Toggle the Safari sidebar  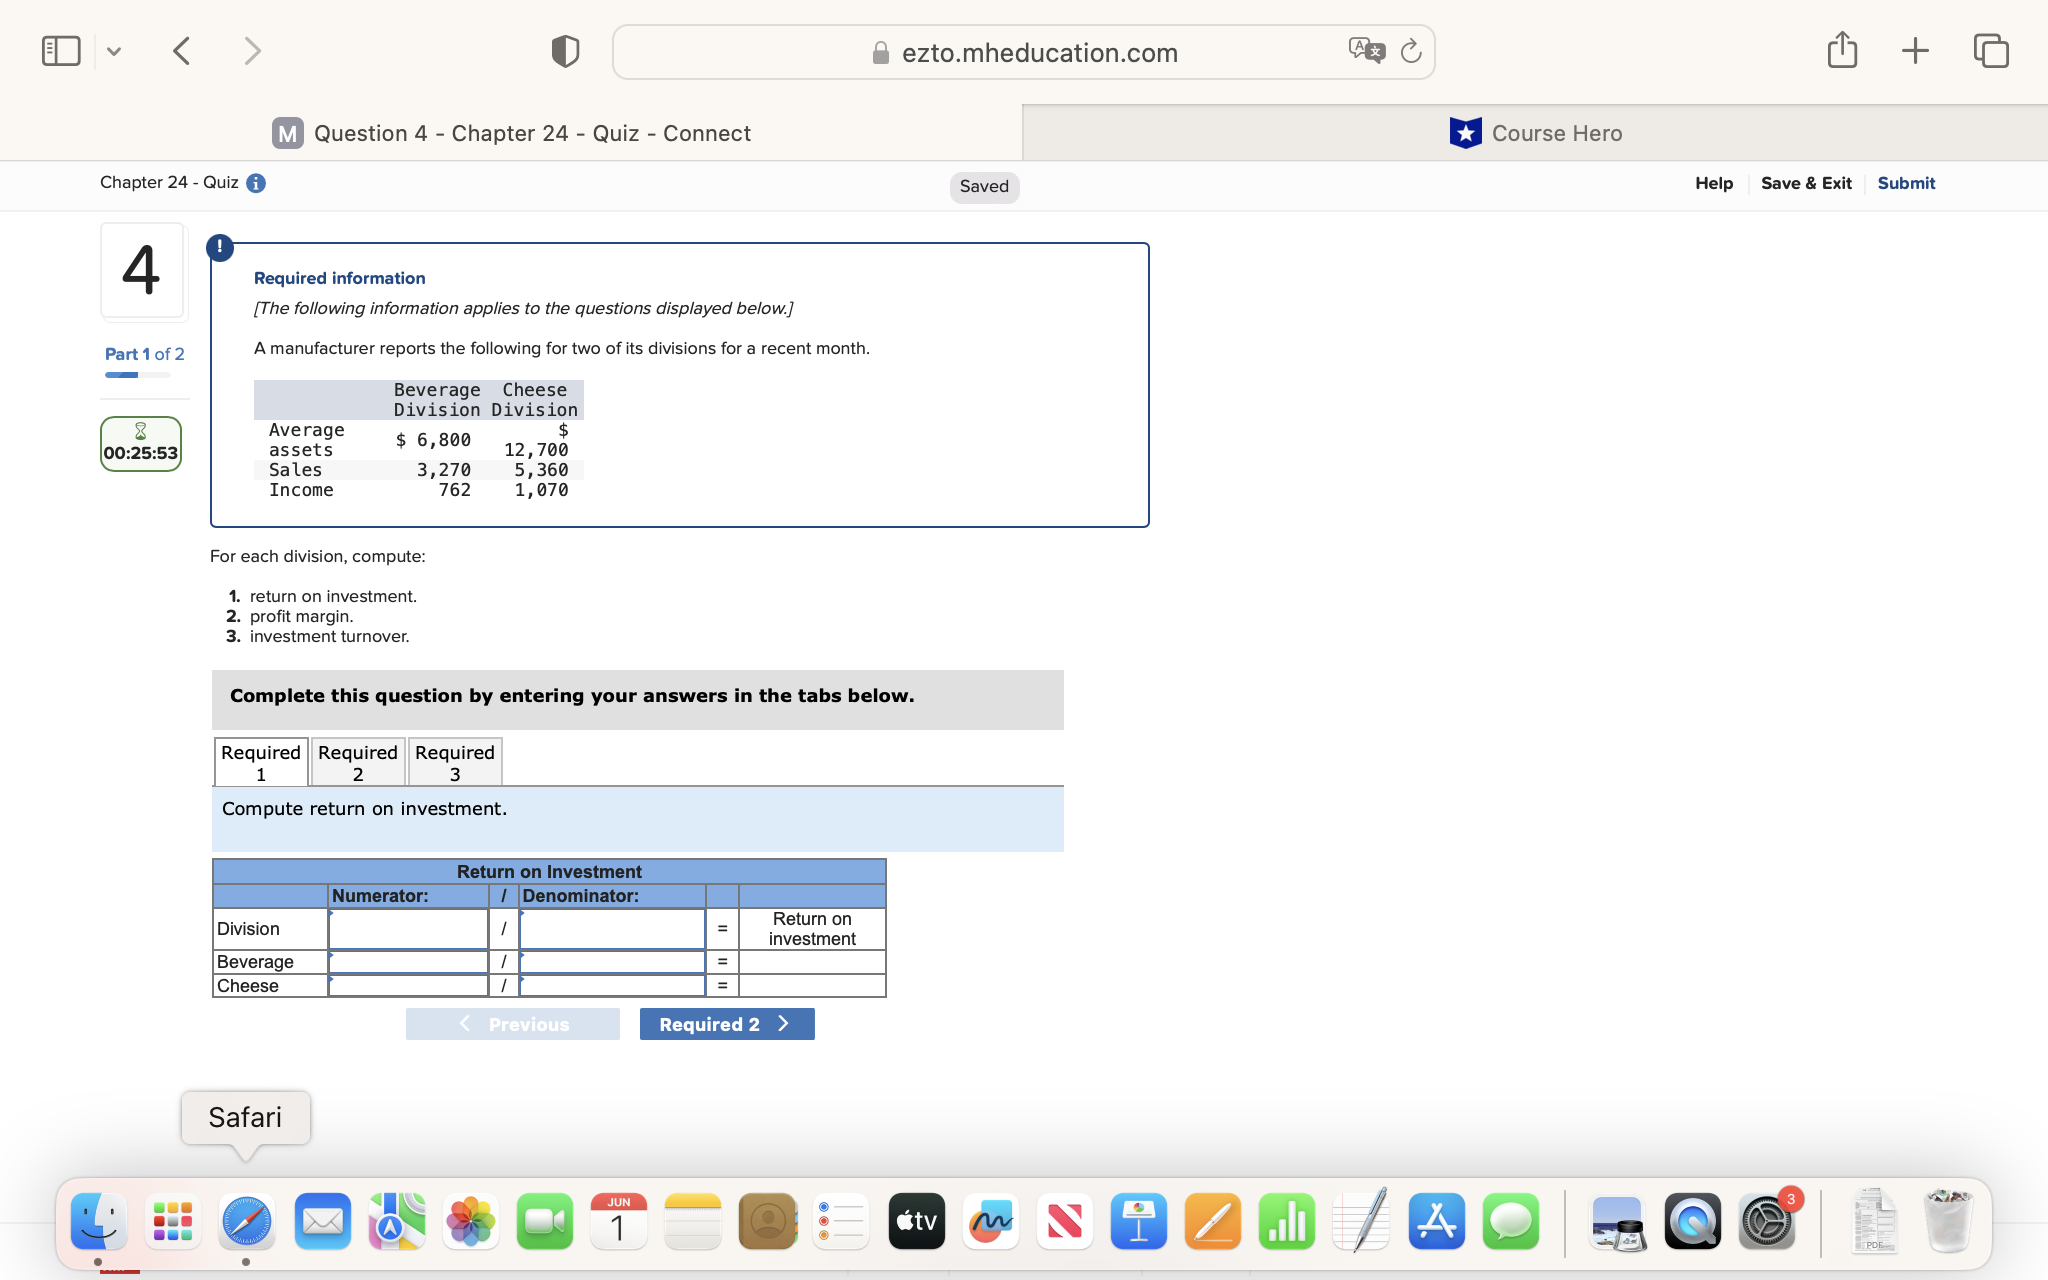tap(61, 49)
